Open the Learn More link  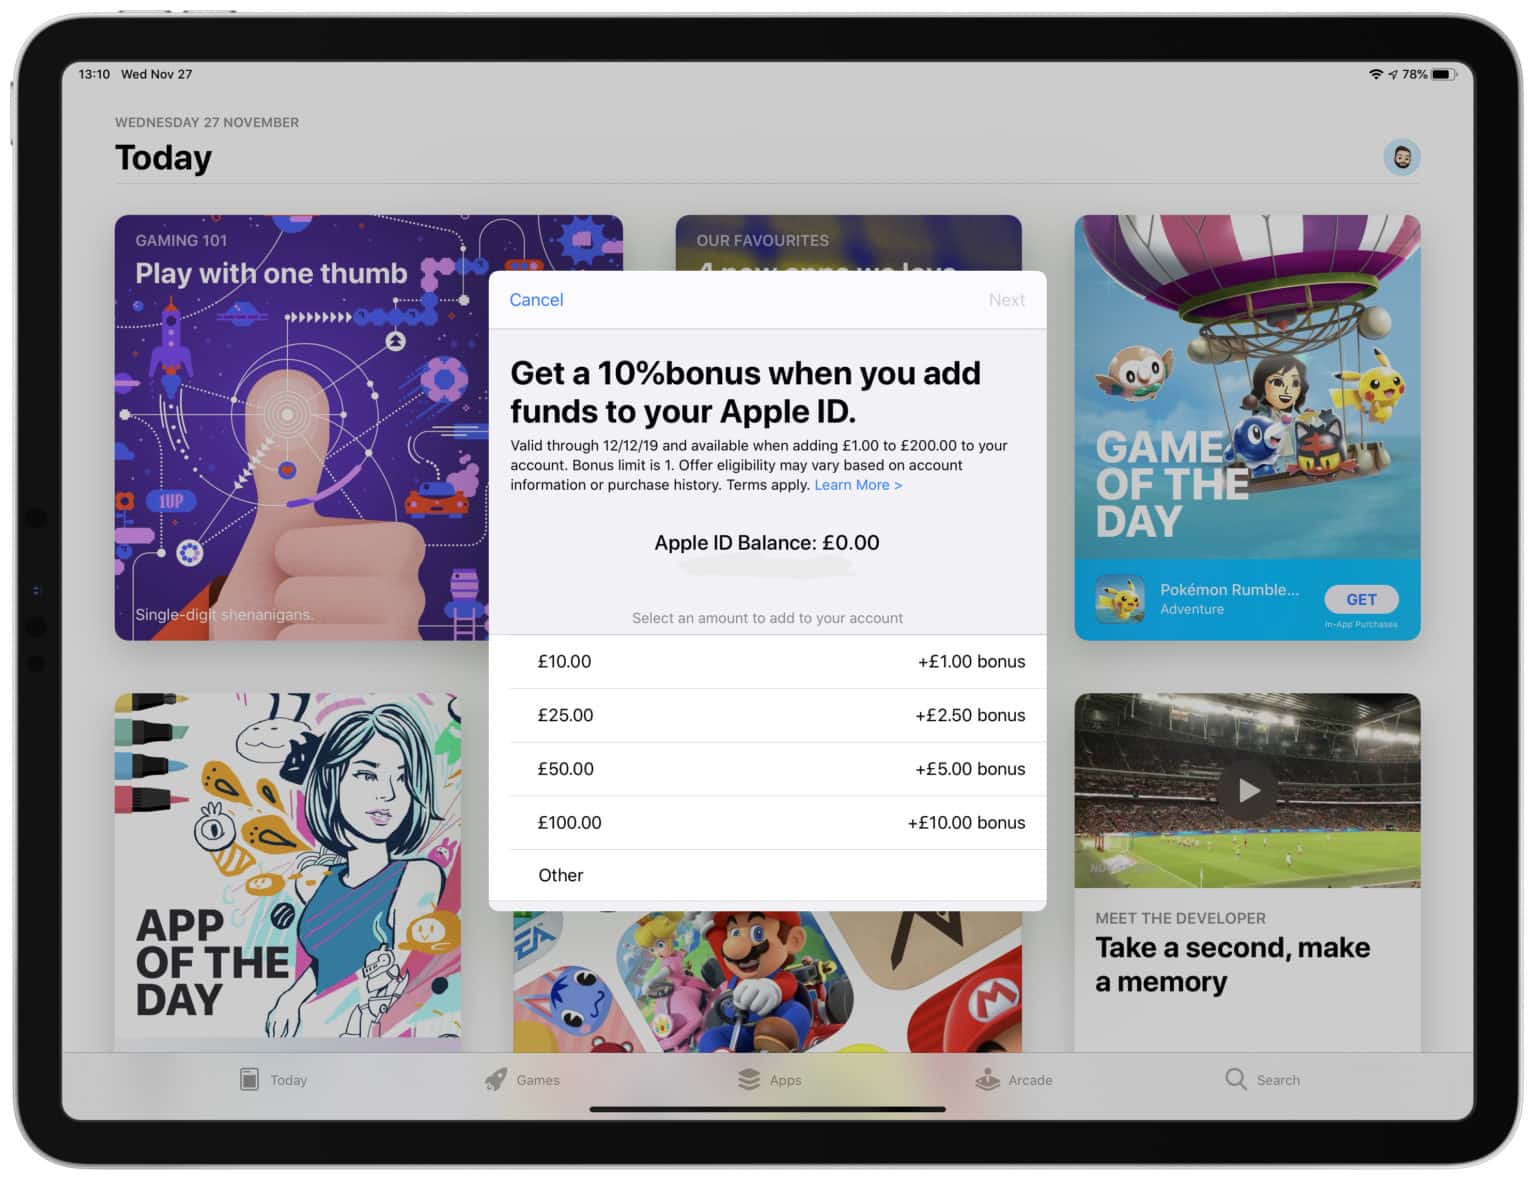point(857,485)
